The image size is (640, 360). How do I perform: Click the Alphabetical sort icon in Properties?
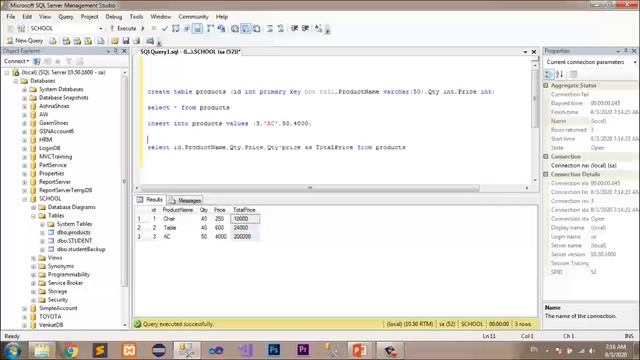(x=560, y=74)
